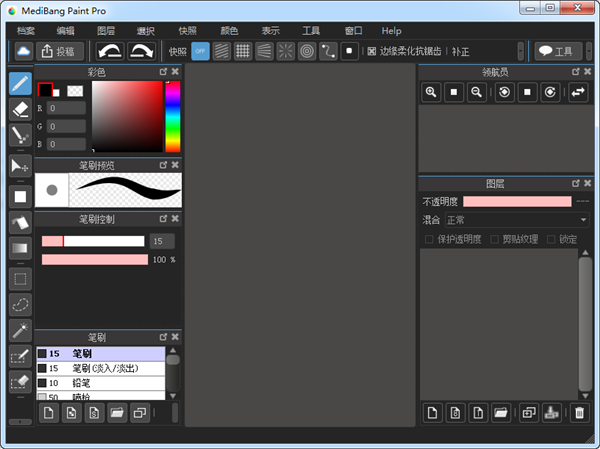Image resolution: width=600 pixels, height=449 pixels.
Task: Enable the 保护透明度 checkbox
Action: (430, 239)
